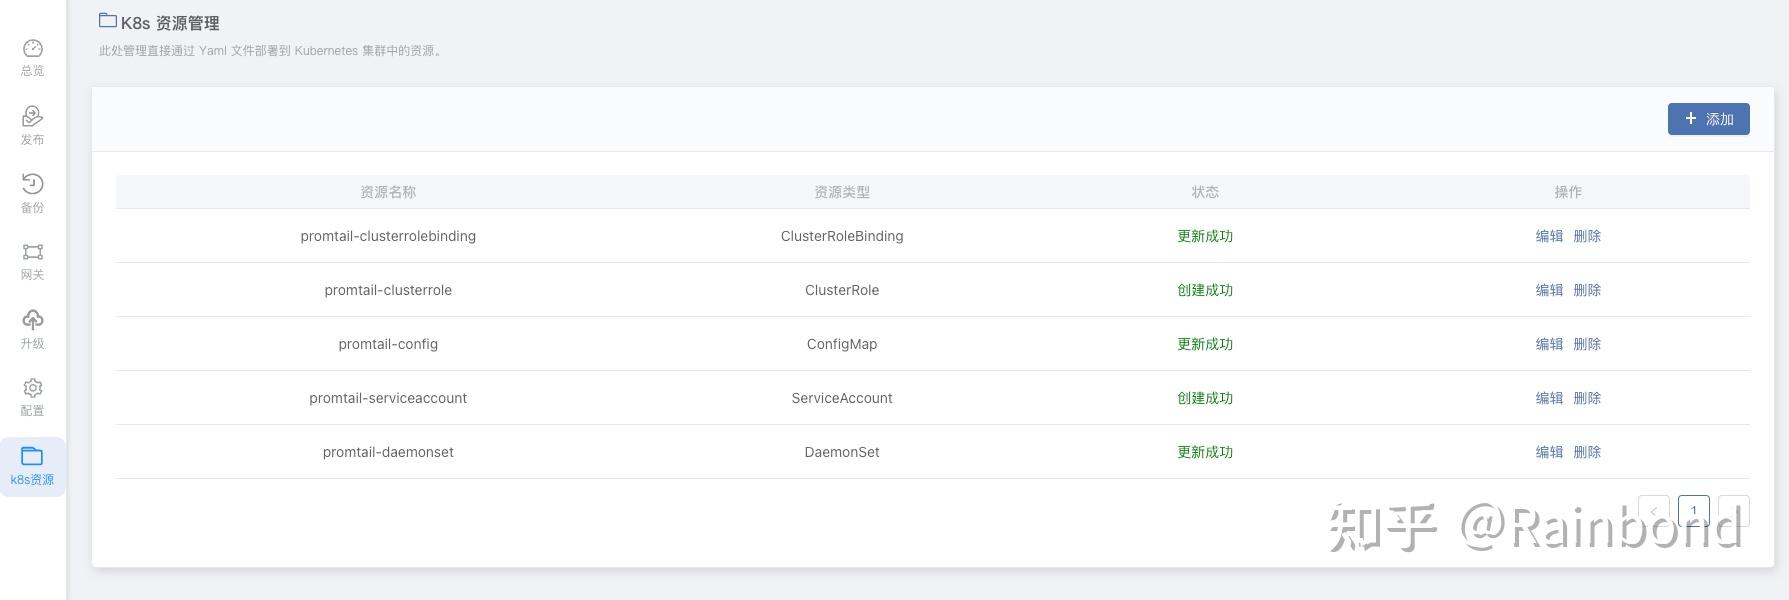Go to pagination page 1

pos(1693,511)
